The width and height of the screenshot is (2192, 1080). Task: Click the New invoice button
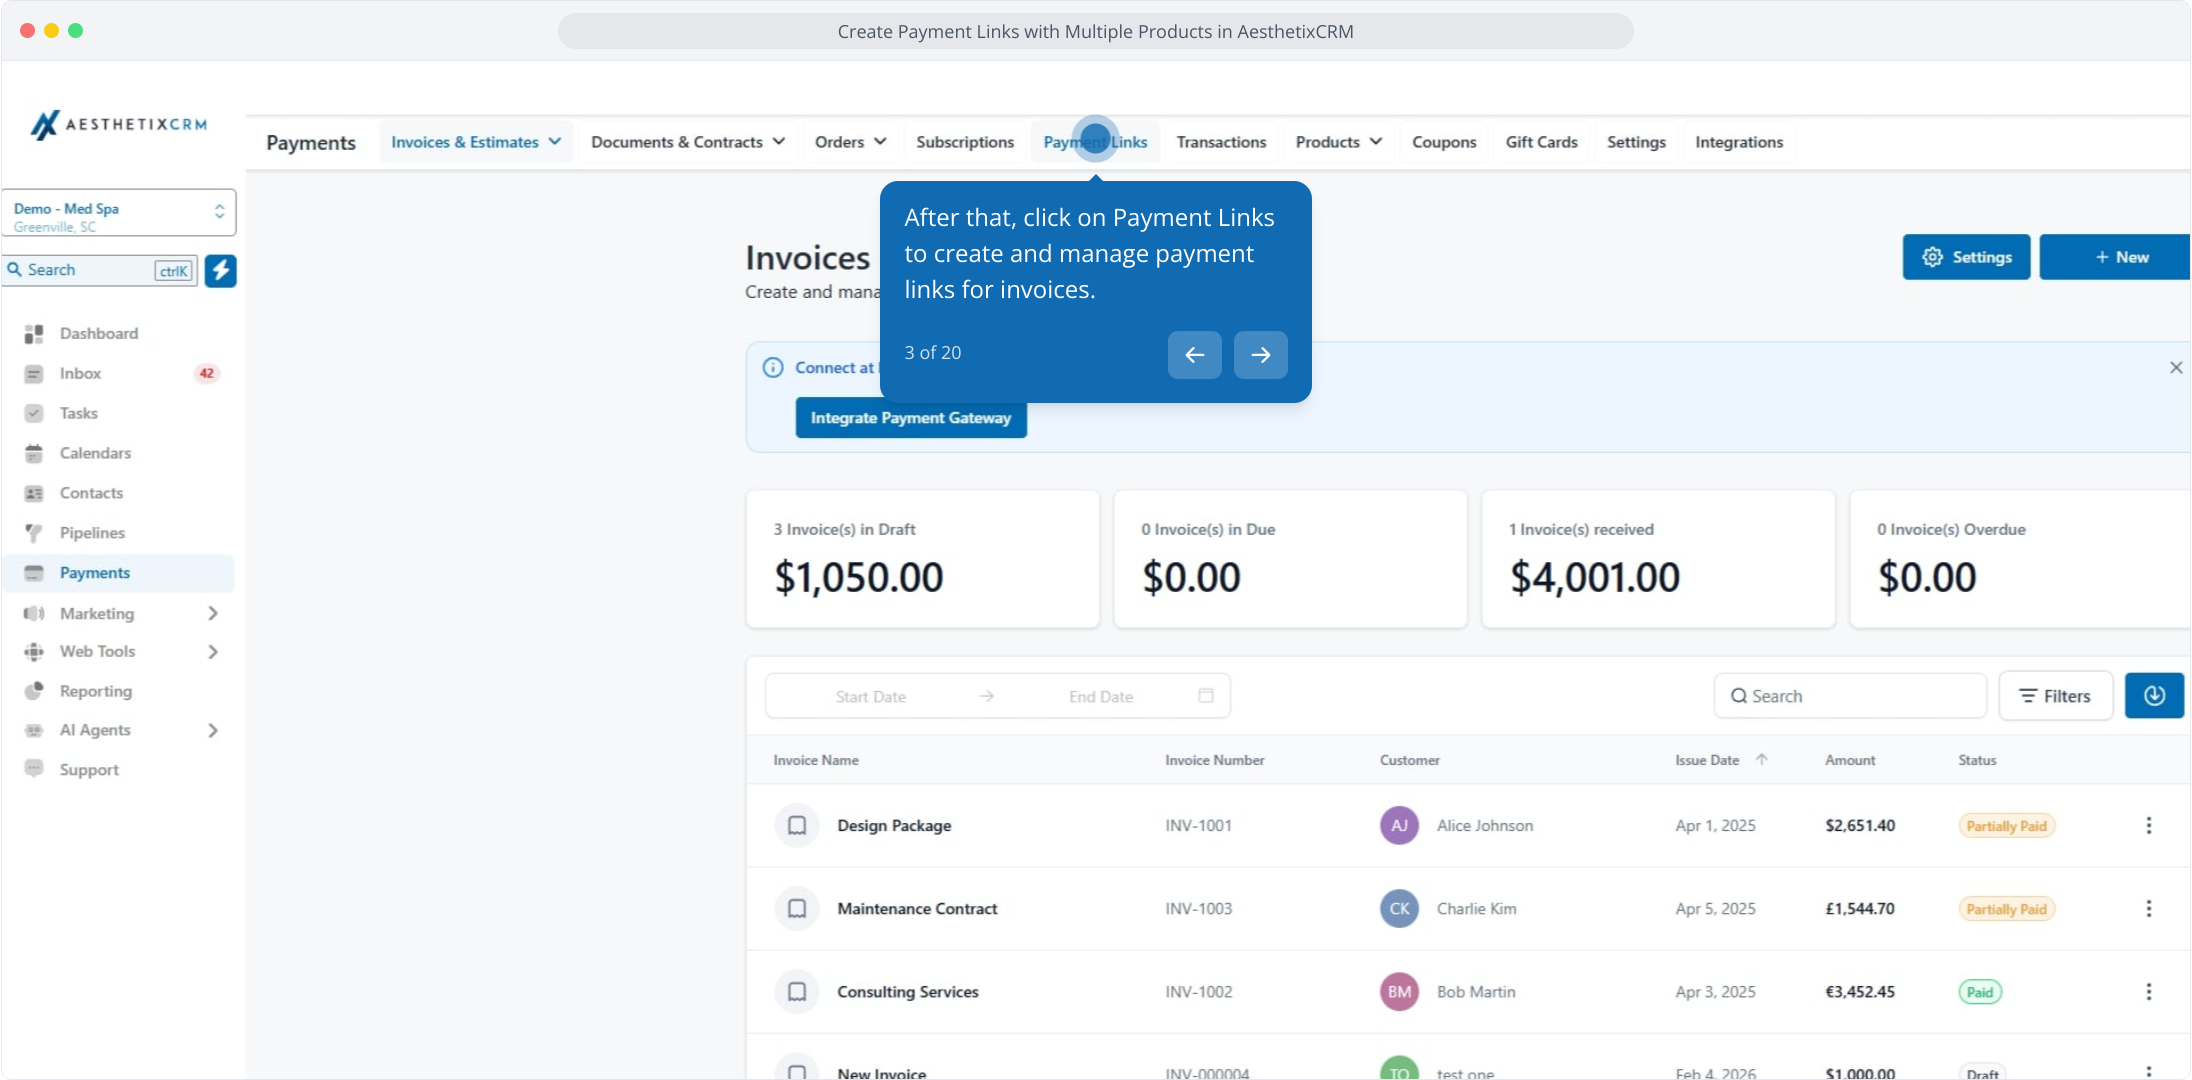[2120, 257]
